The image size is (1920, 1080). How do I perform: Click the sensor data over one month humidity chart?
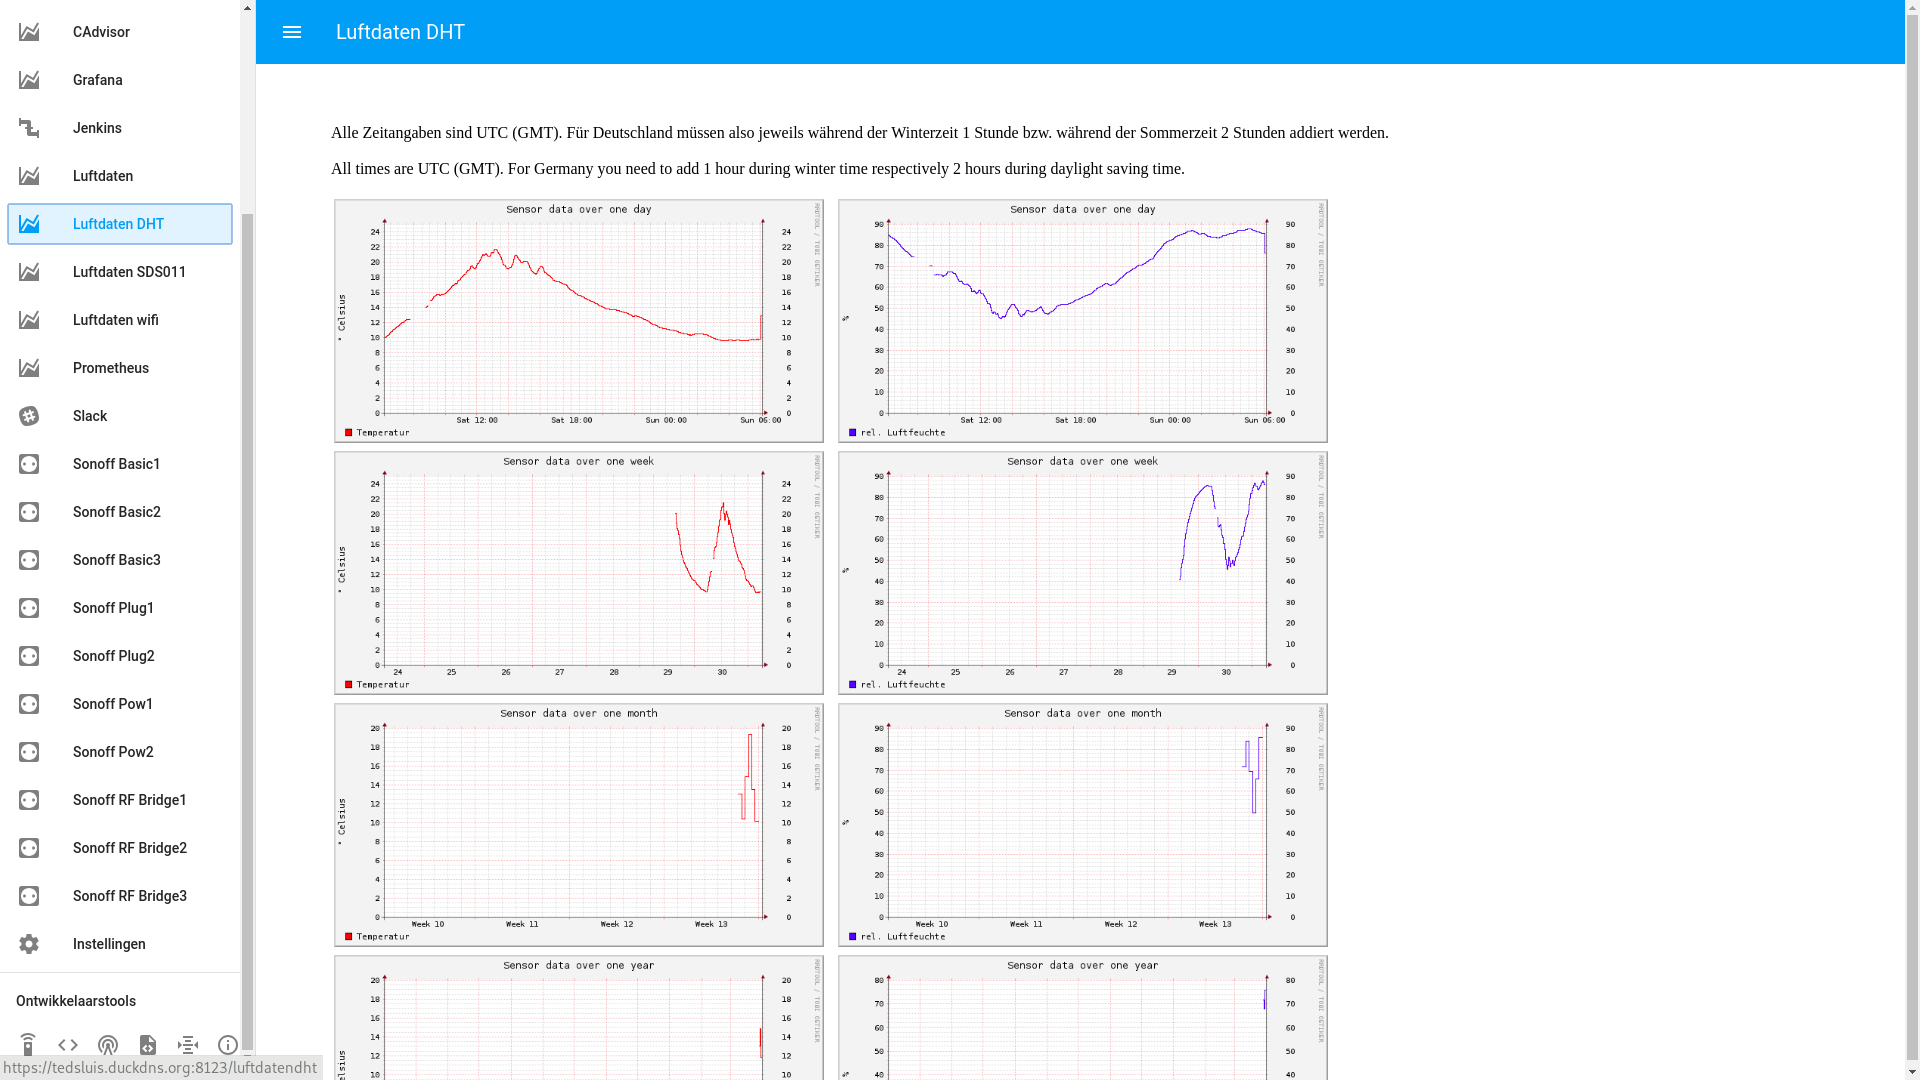(x=1081, y=824)
